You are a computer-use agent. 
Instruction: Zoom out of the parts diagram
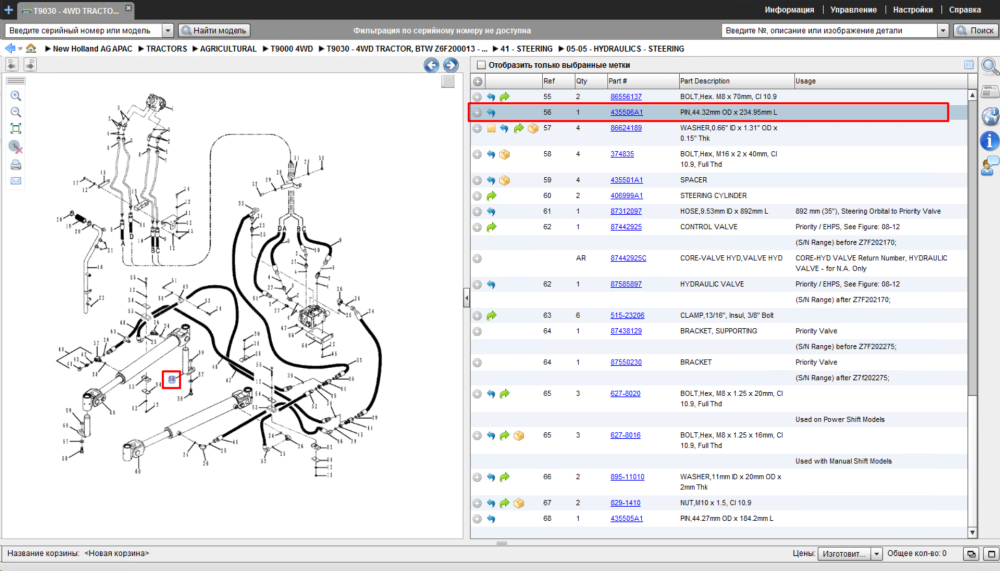[16, 112]
